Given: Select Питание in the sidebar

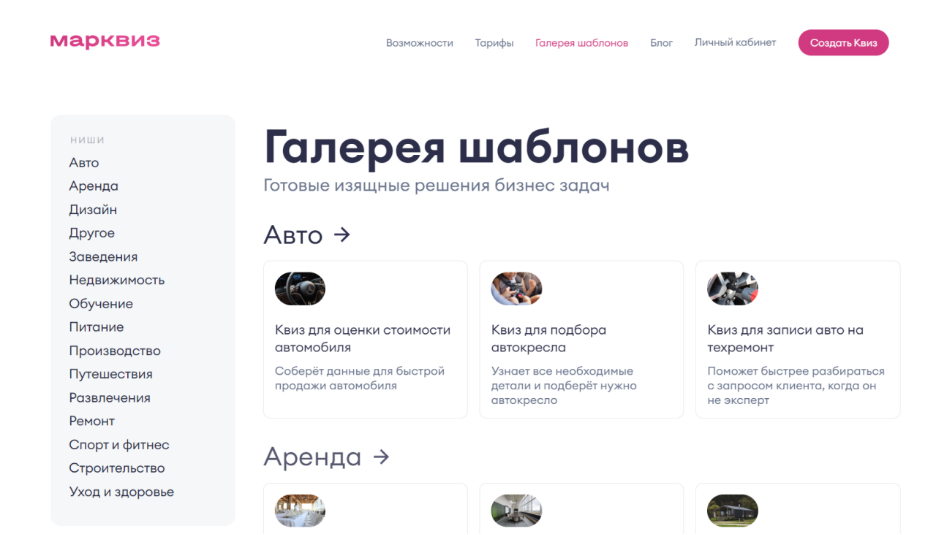Looking at the screenshot, I should (97, 327).
